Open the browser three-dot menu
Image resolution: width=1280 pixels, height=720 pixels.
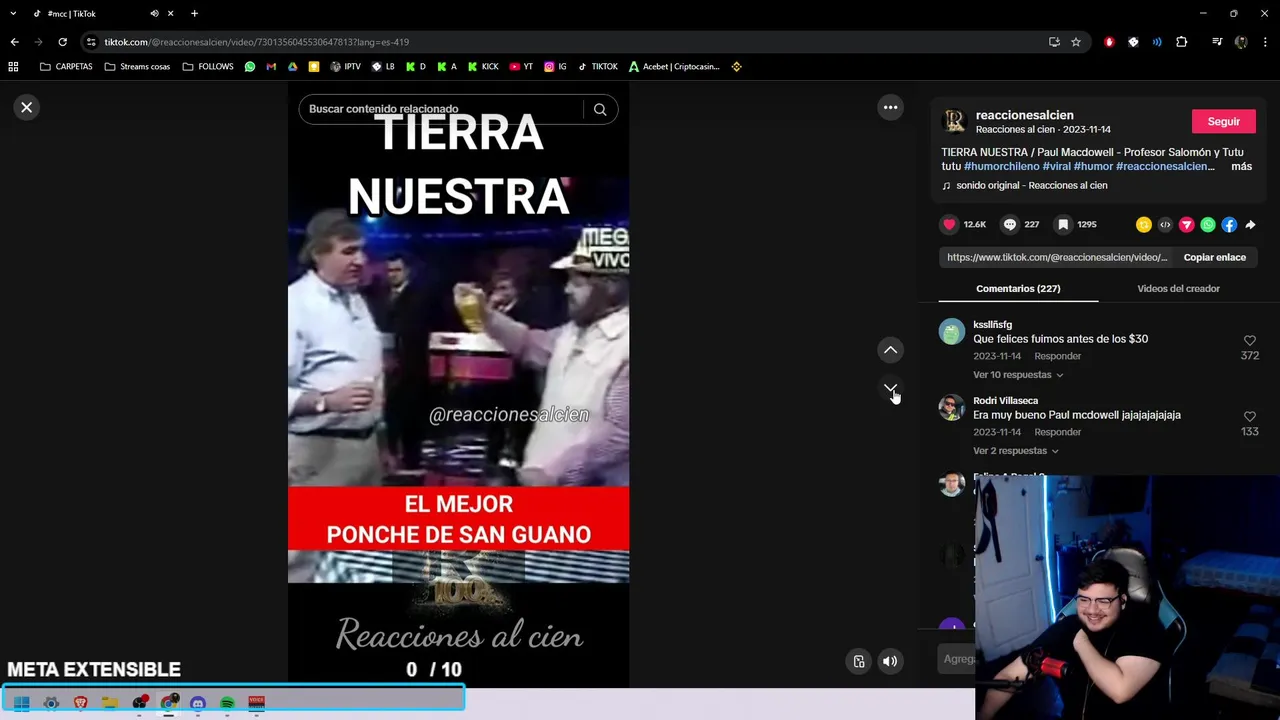click(x=1266, y=42)
